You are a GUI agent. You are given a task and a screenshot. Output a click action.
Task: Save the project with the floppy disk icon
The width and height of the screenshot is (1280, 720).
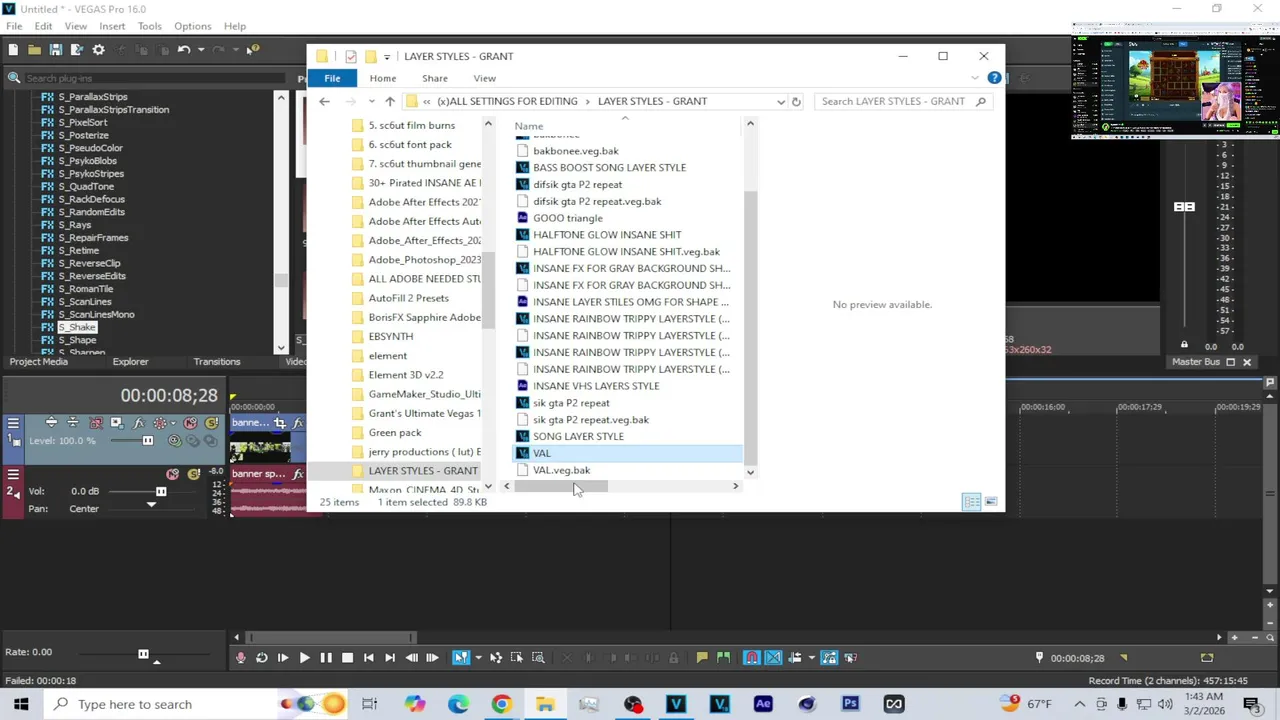pos(56,50)
